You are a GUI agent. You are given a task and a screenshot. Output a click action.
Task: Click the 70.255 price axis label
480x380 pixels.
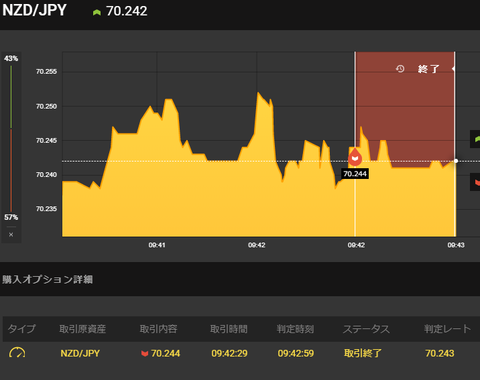[46, 72]
